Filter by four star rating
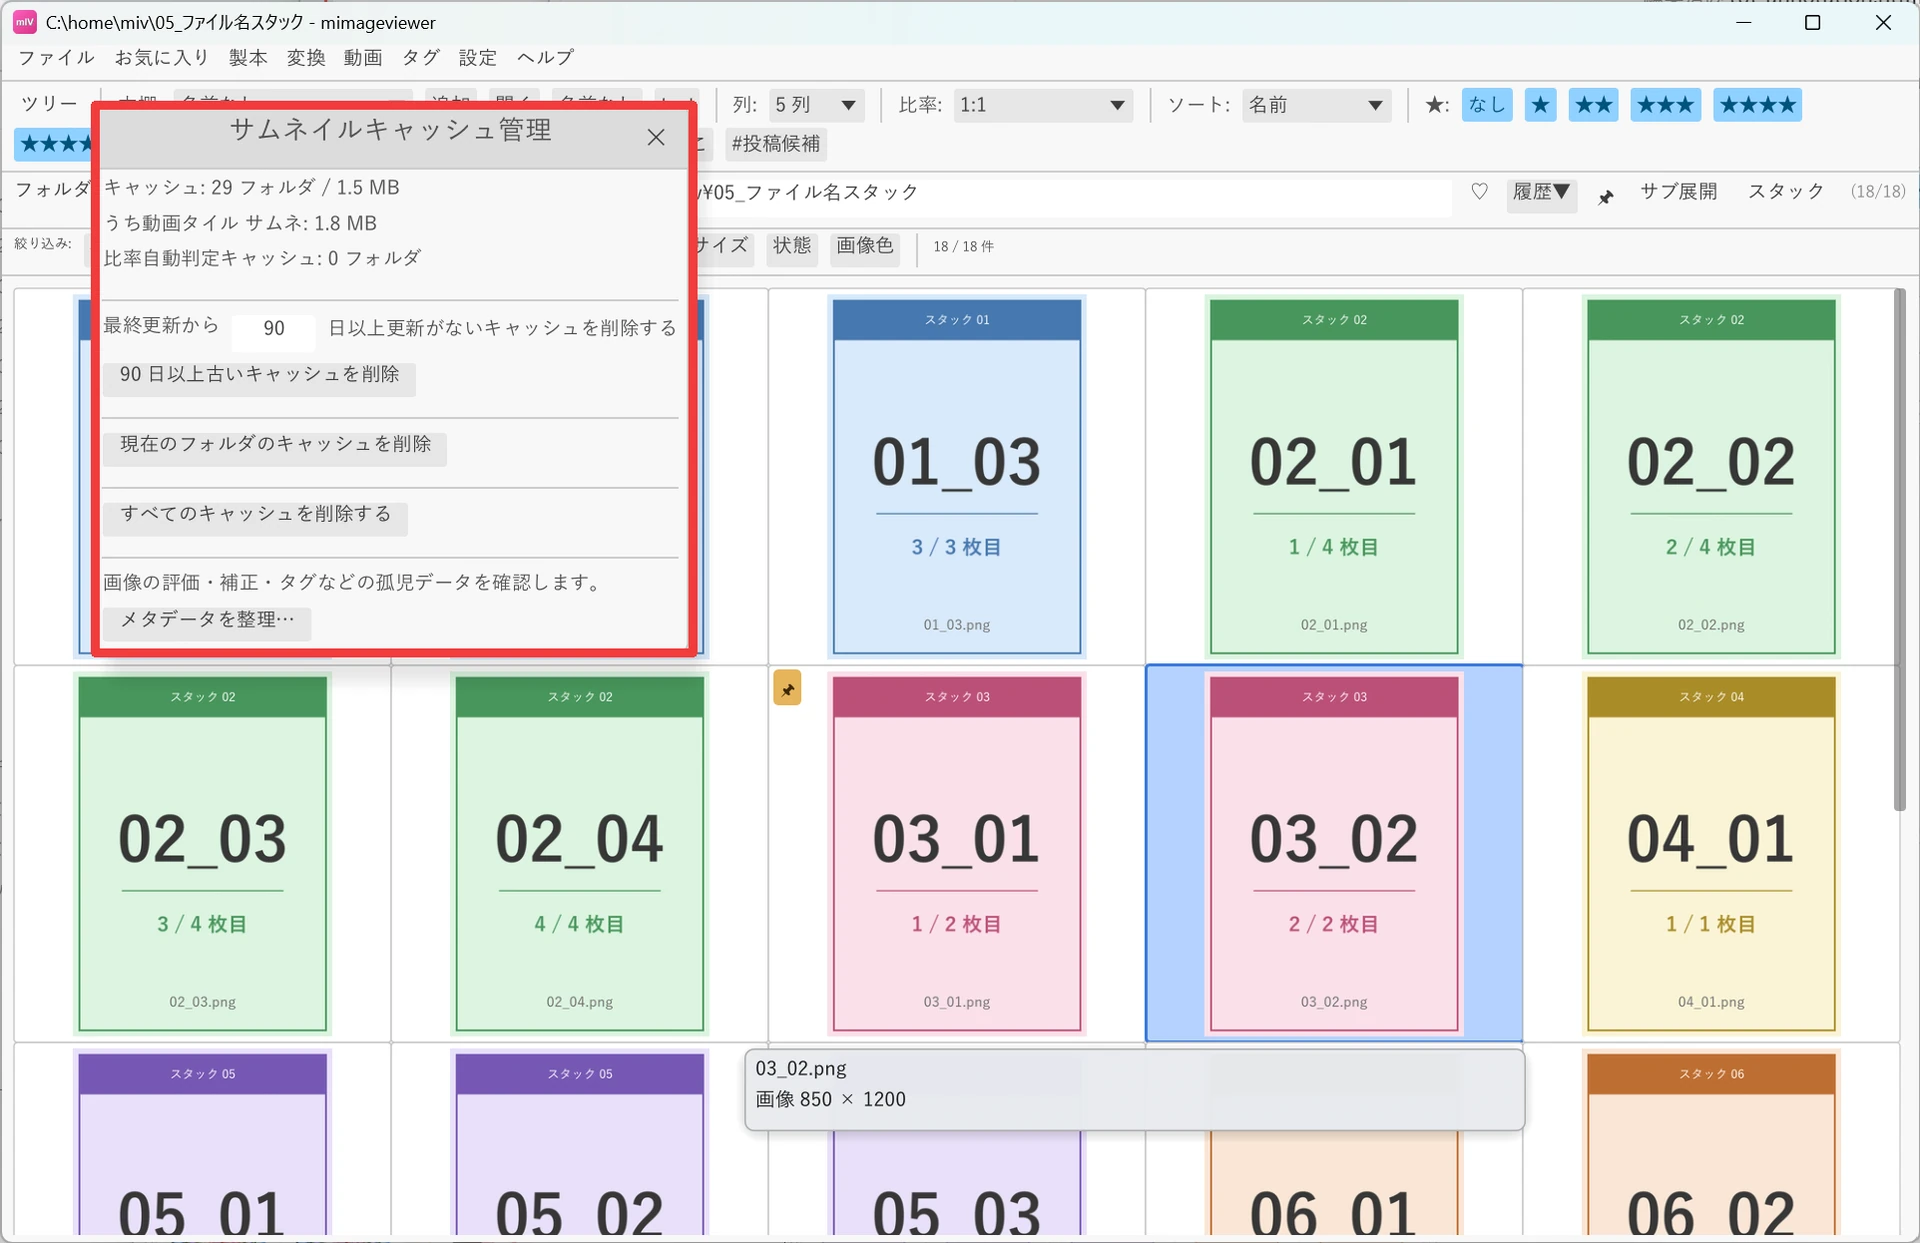This screenshot has height=1243, width=1920. [1757, 105]
